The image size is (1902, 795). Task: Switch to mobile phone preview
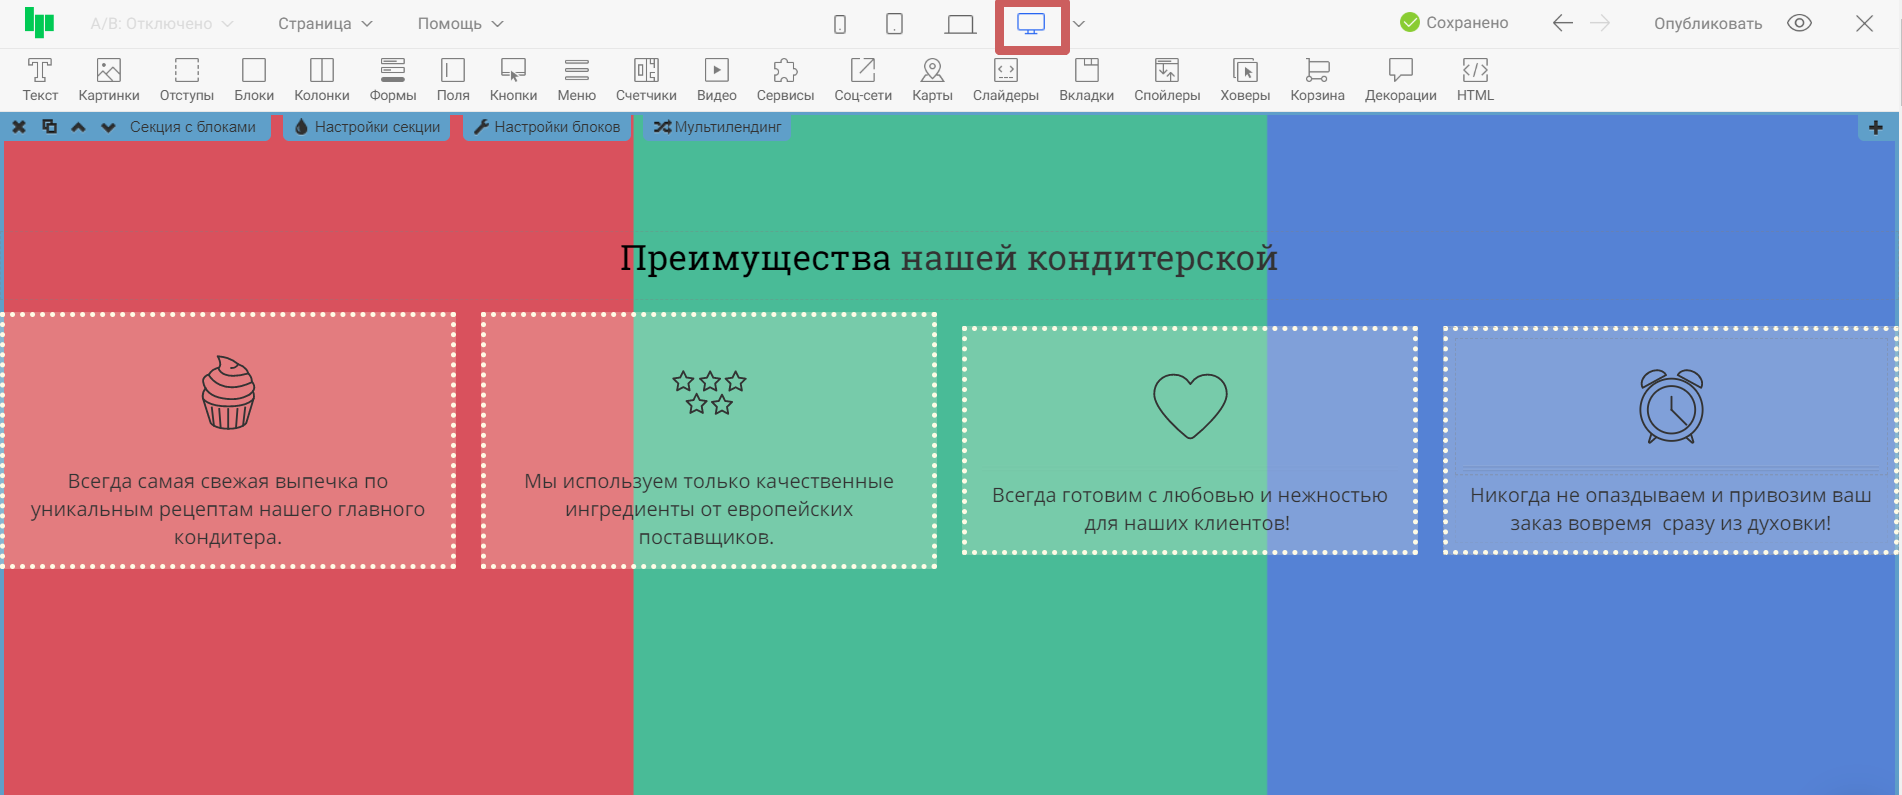point(840,24)
